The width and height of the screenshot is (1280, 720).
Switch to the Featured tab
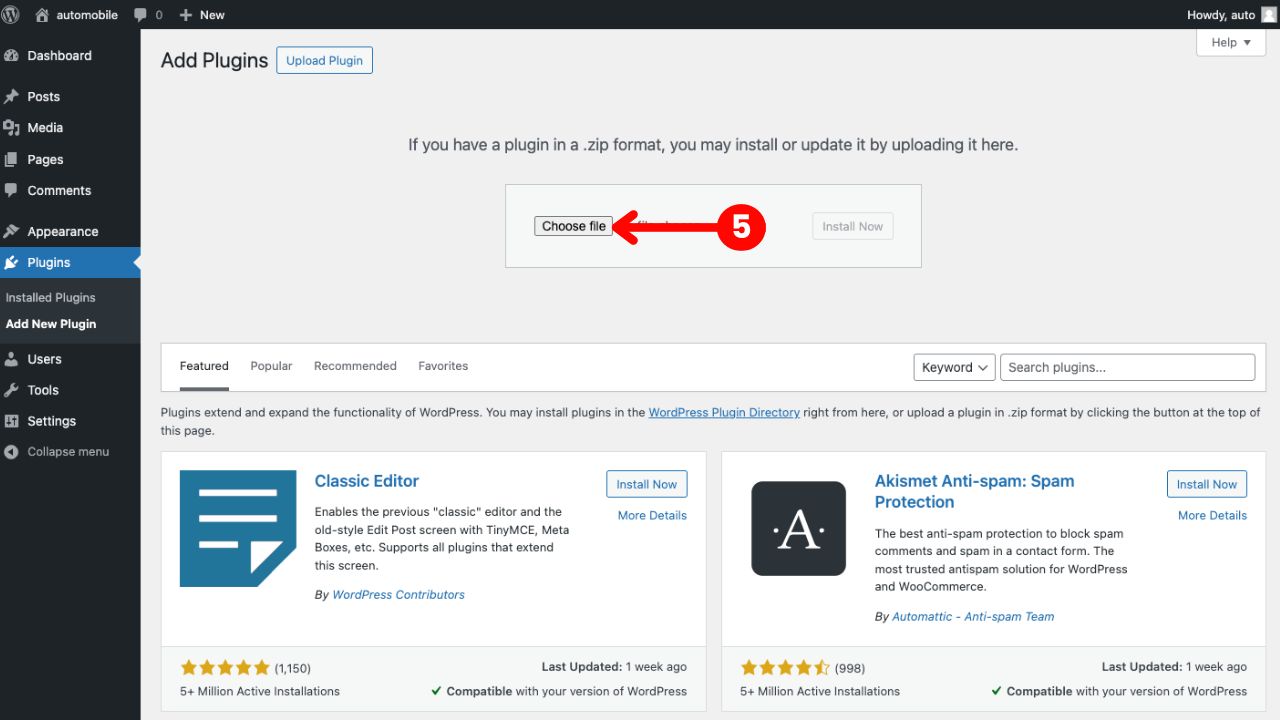204,366
